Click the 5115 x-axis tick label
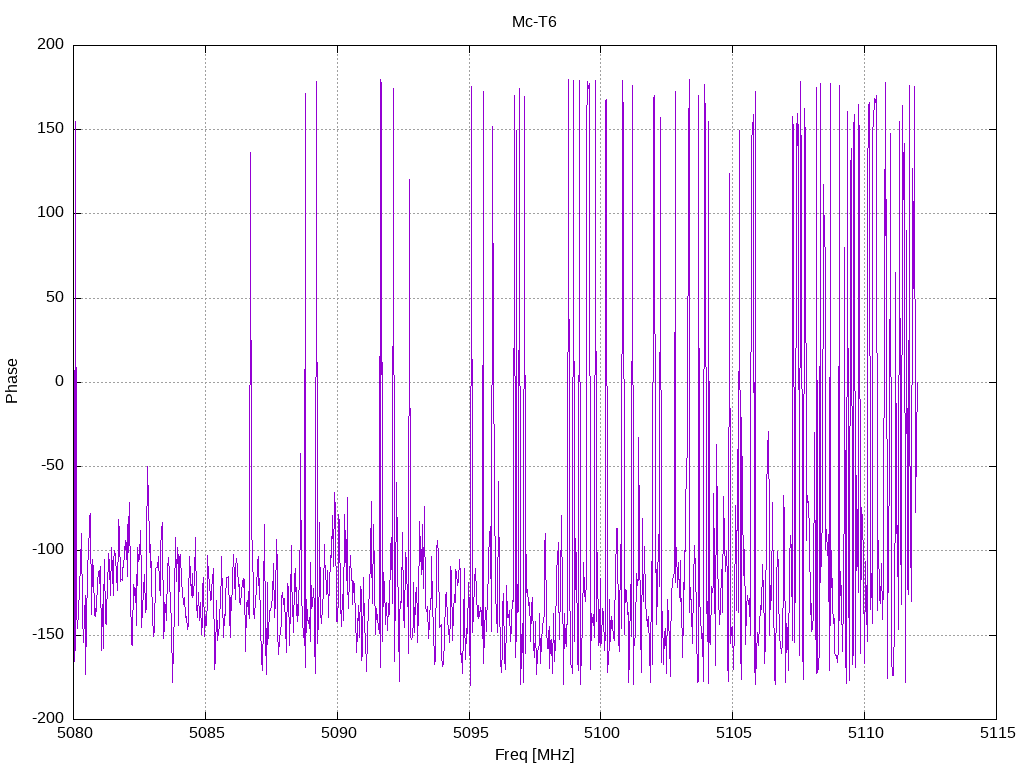The image size is (1024, 768). [x=997, y=733]
